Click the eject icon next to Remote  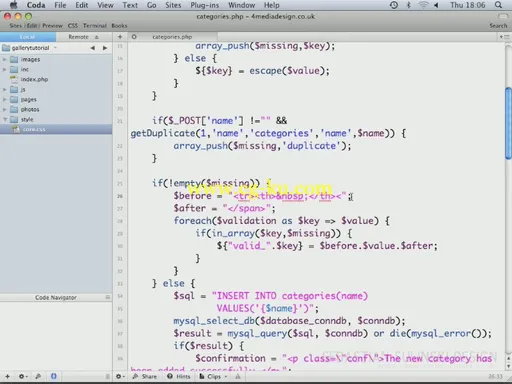(x=97, y=37)
